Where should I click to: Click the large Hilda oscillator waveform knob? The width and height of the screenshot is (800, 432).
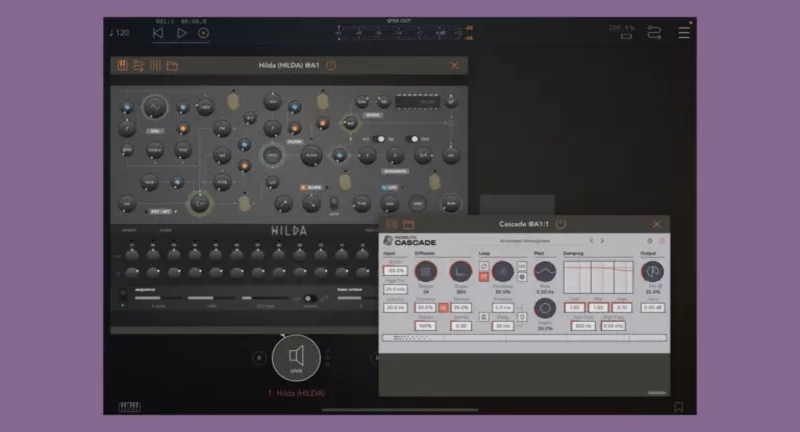click(155, 108)
